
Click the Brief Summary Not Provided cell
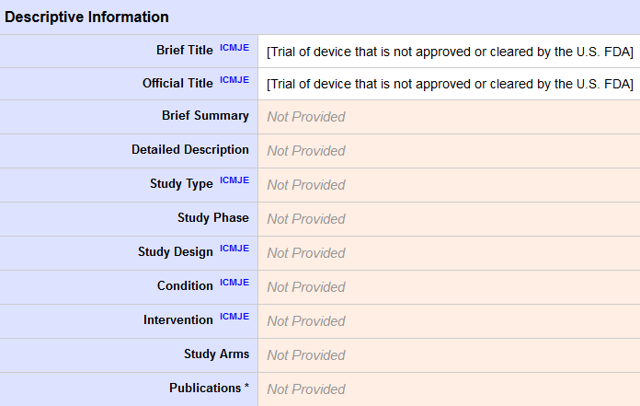click(449, 117)
